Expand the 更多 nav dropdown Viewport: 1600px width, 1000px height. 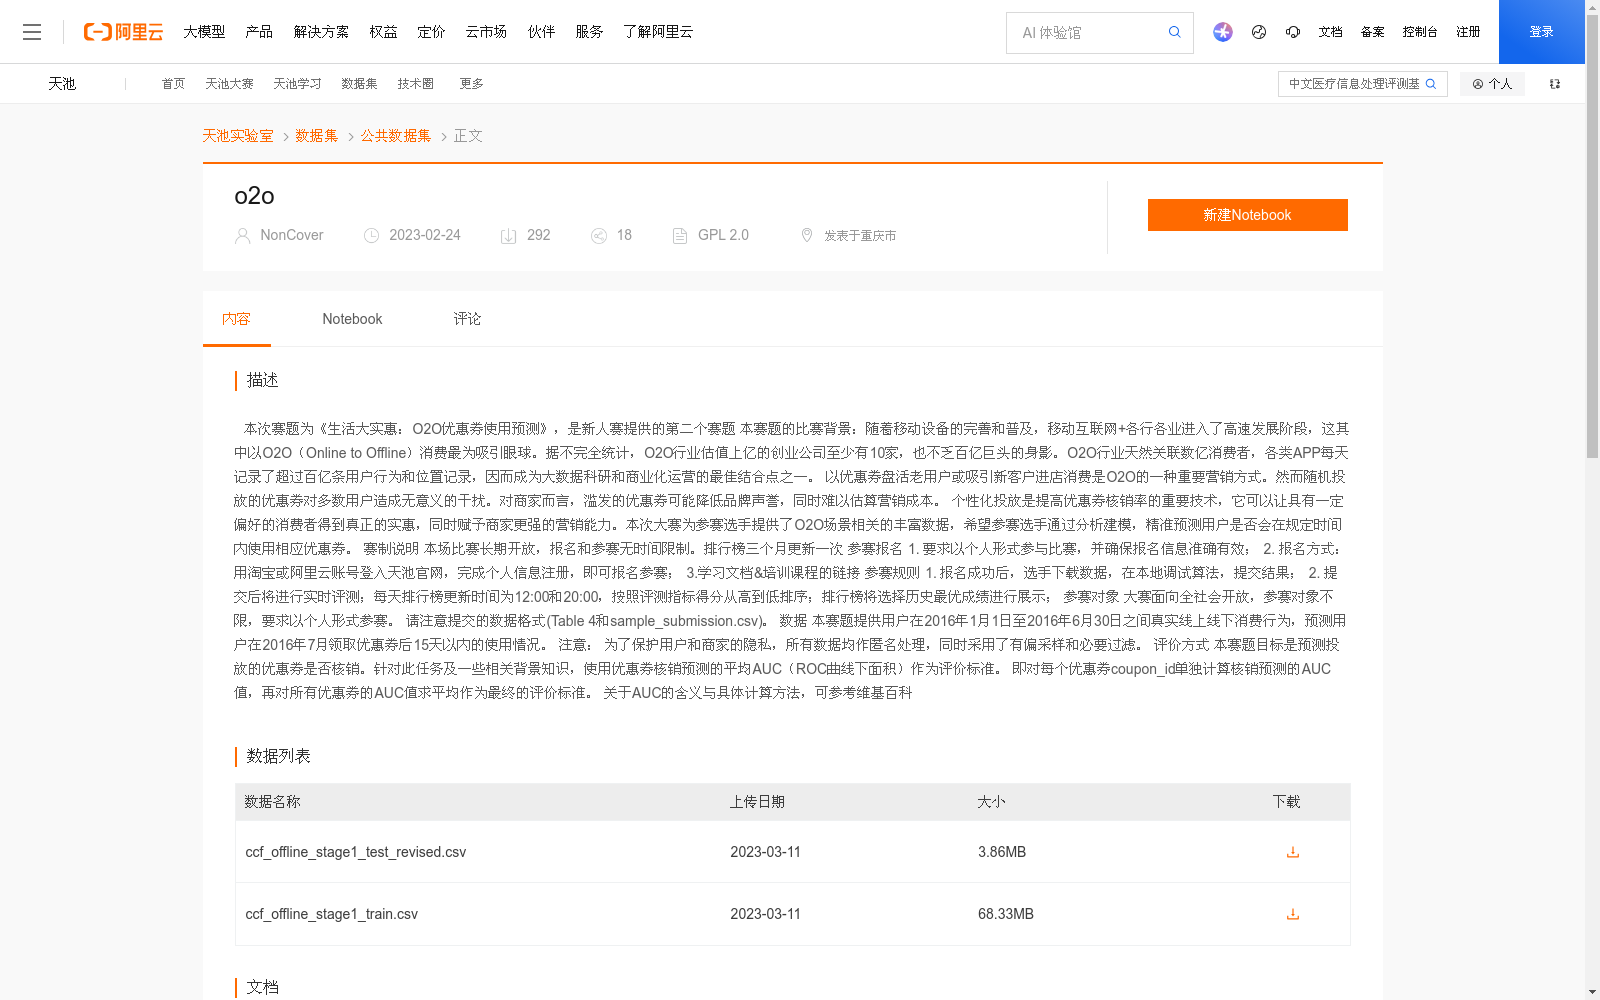point(471,84)
